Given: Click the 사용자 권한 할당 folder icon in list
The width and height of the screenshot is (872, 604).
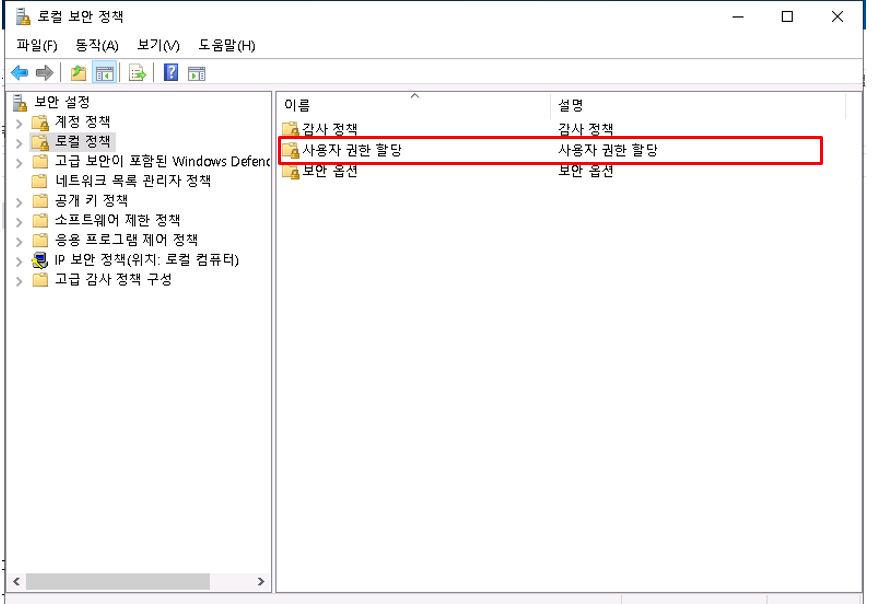Looking at the screenshot, I should coord(291,150).
